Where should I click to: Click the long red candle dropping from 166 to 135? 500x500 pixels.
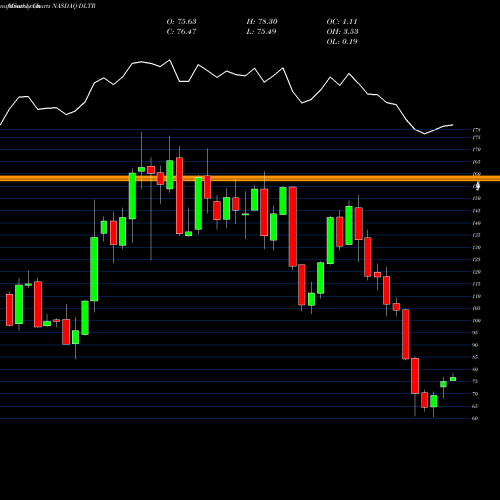click(x=179, y=196)
